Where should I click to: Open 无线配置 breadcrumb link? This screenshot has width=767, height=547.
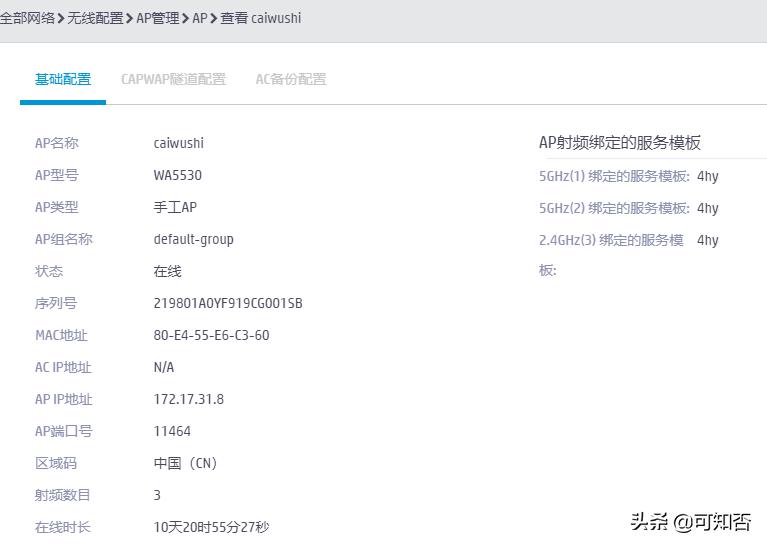(x=95, y=18)
